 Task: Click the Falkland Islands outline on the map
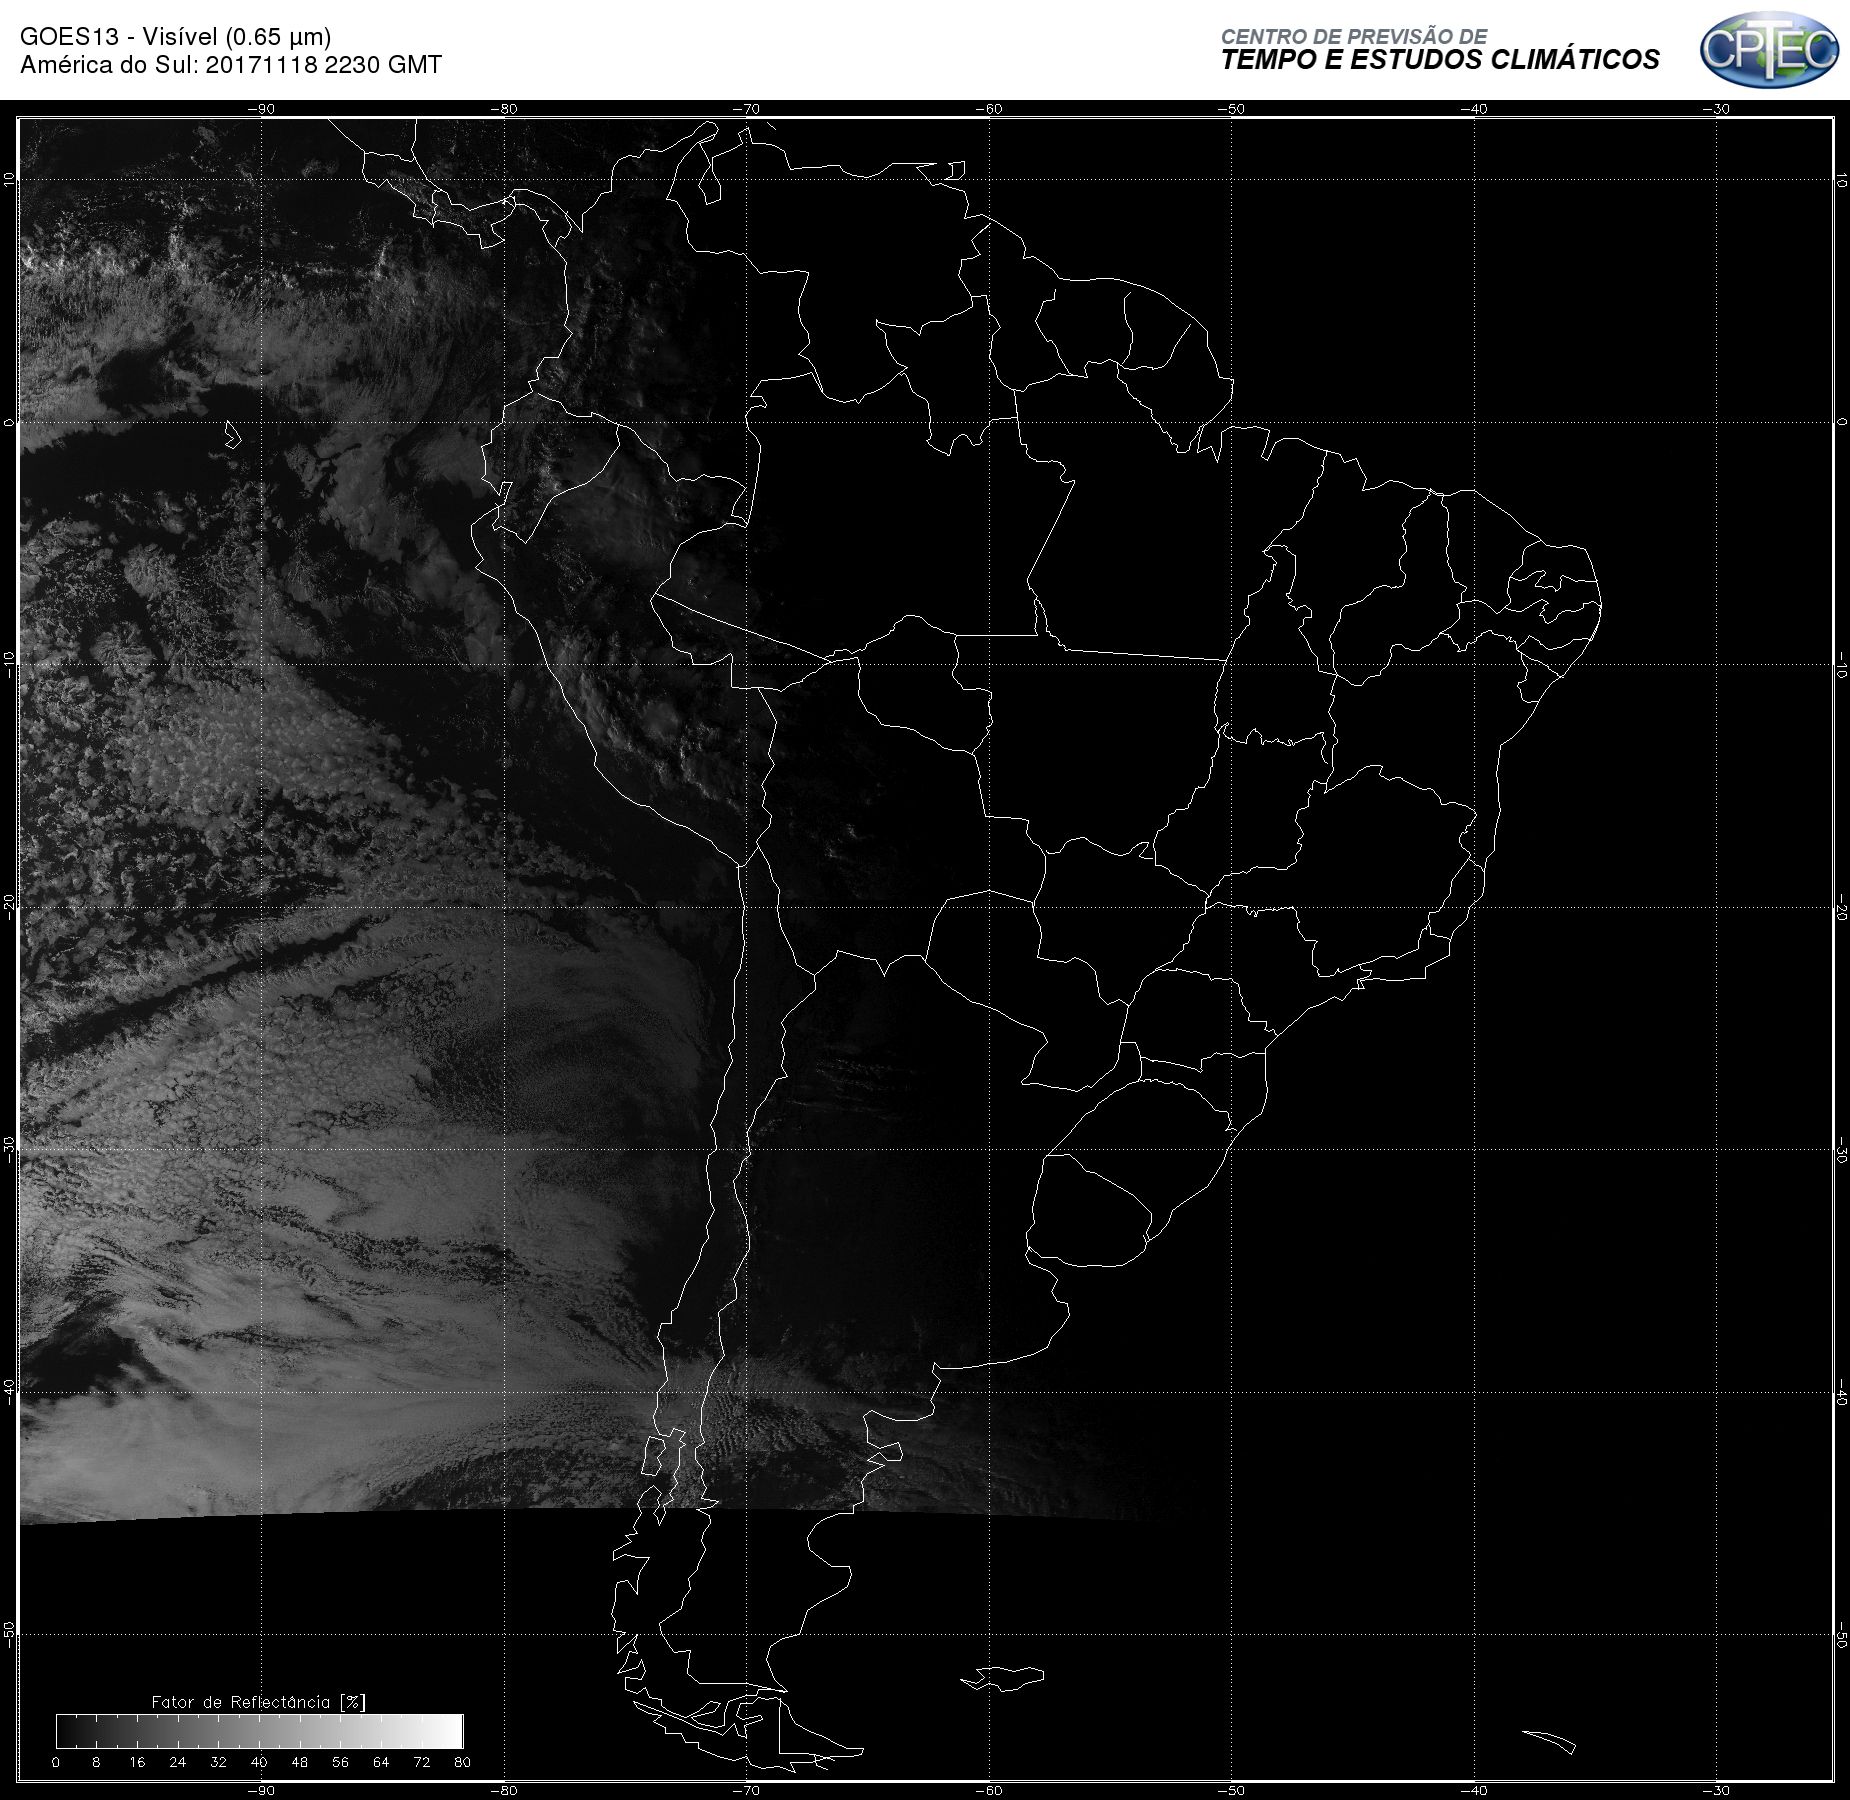(1003, 1678)
